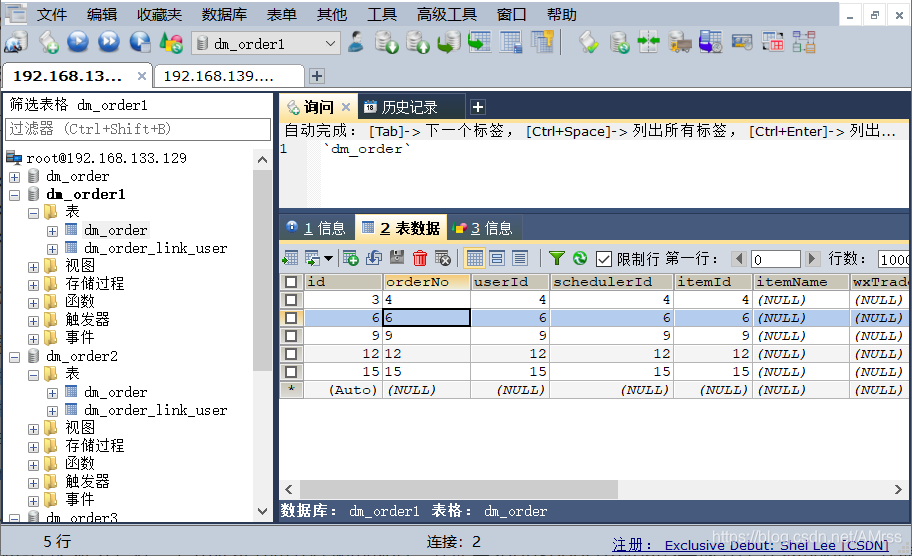Click the truck-shaped data migration toolbar icon
The width and height of the screenshot is (912, 556).
coord(679,42)
